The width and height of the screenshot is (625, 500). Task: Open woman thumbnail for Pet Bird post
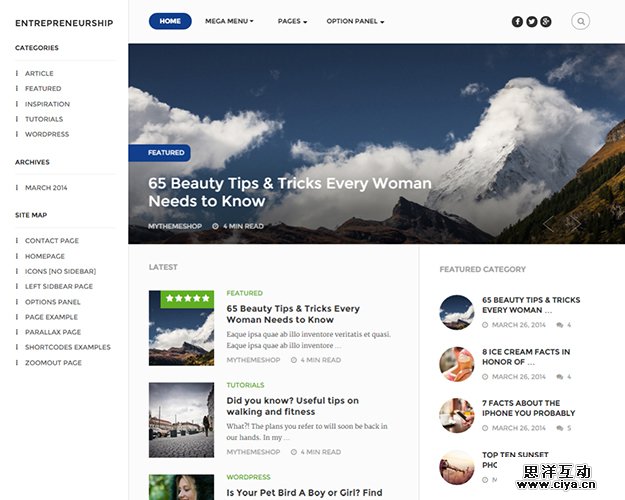[x=181, y=487]
